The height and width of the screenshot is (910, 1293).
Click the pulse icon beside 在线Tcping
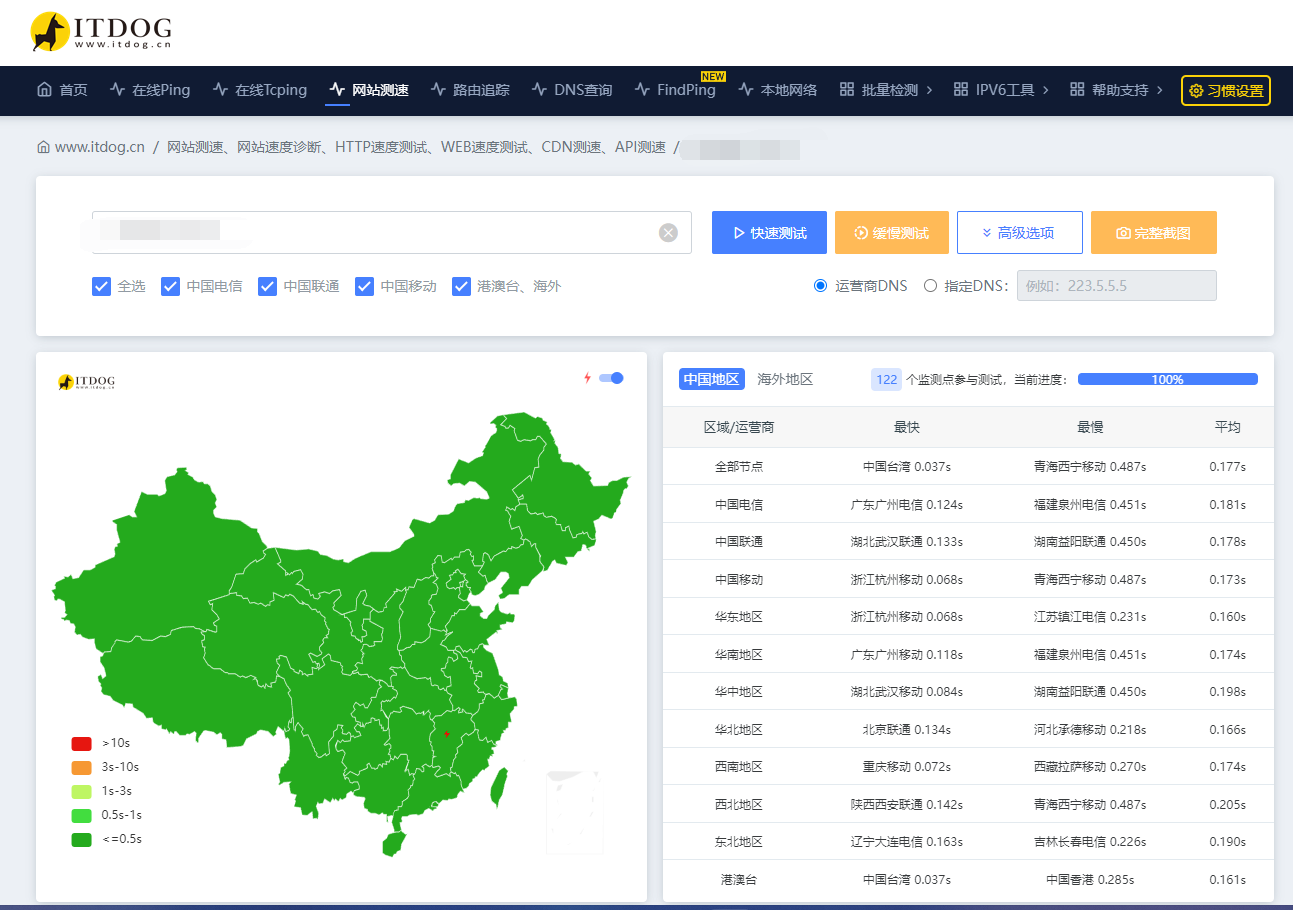221,89
